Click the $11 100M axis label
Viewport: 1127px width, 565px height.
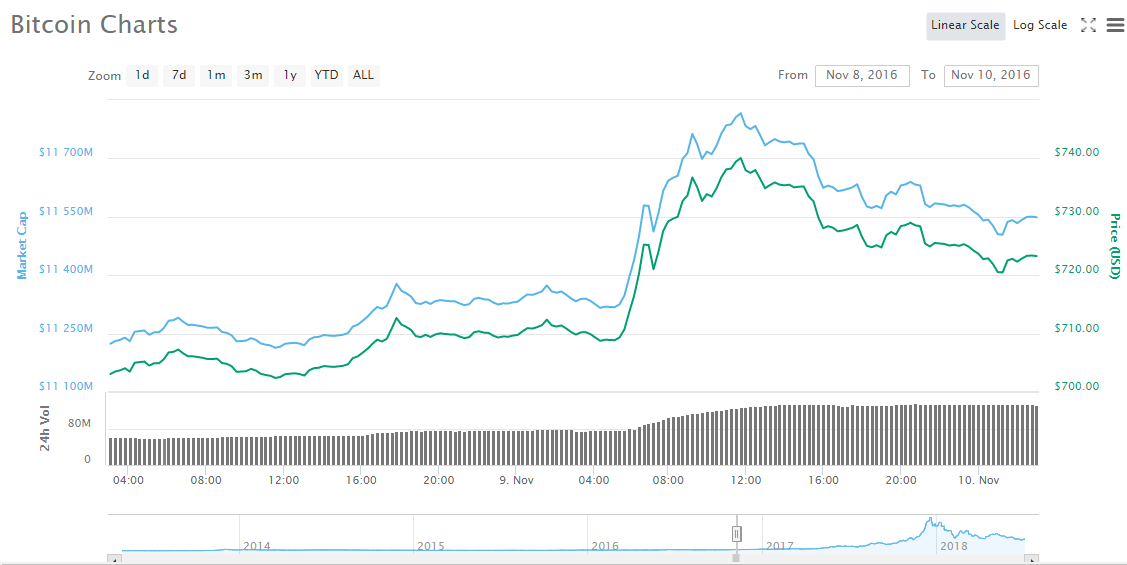[x=66, y=387]
